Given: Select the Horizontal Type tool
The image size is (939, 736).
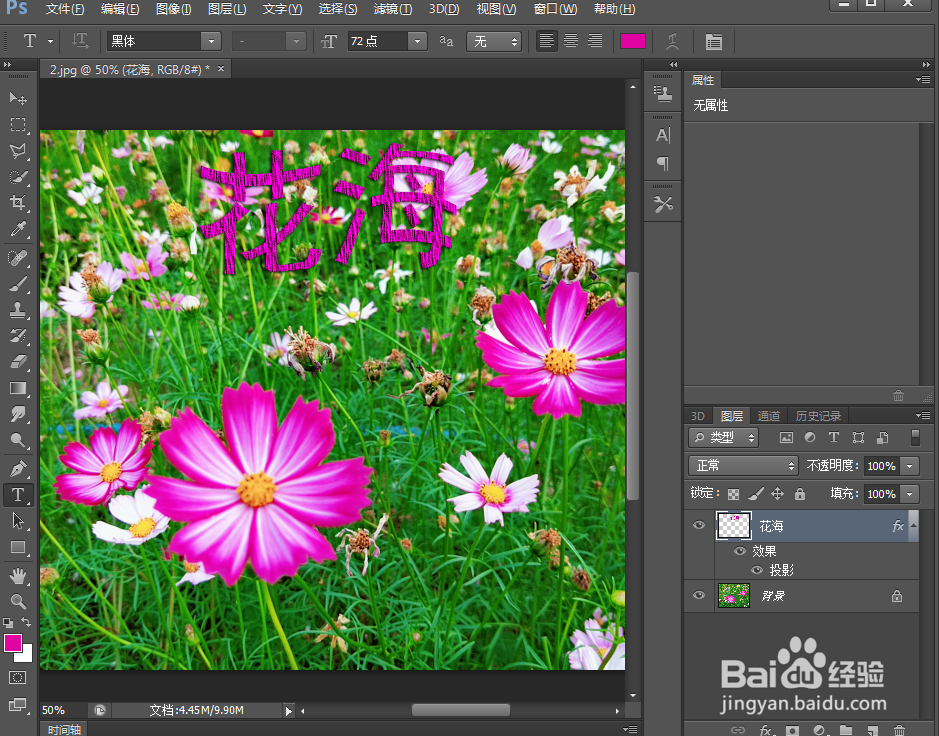Looking at the screenshot, I should (x=18, y=495).
